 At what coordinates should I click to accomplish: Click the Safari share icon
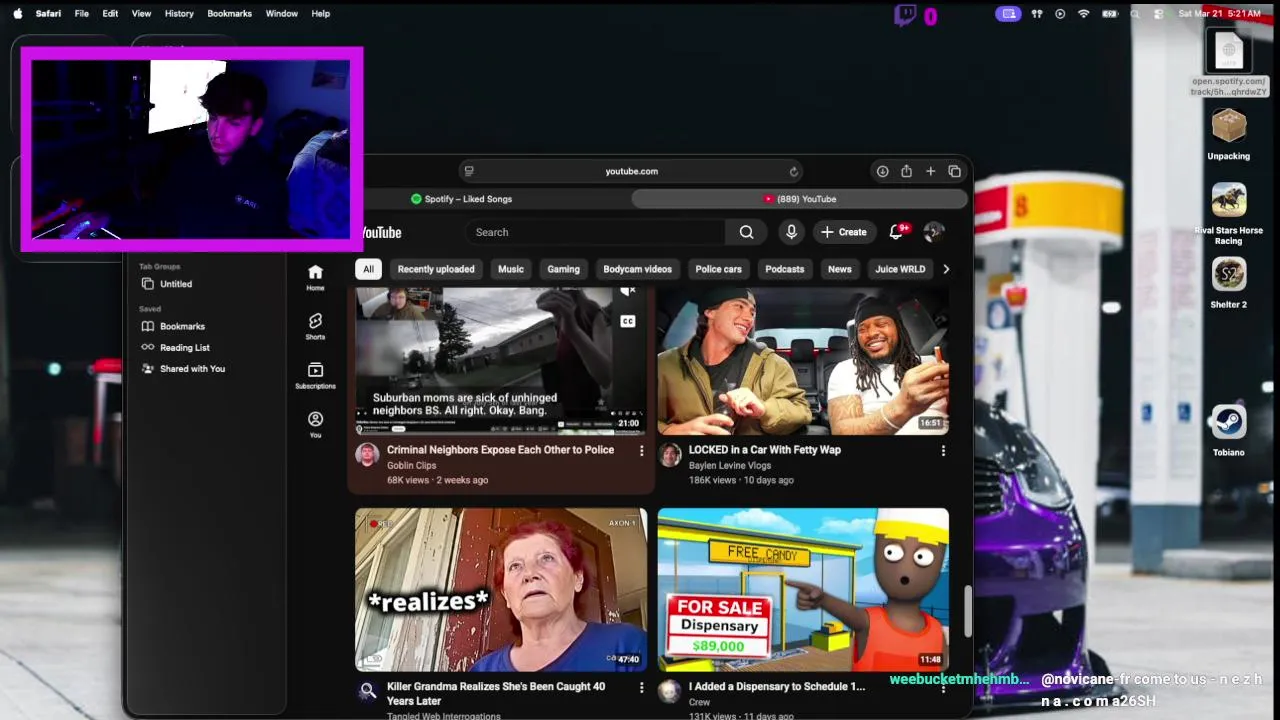point(906,171)
